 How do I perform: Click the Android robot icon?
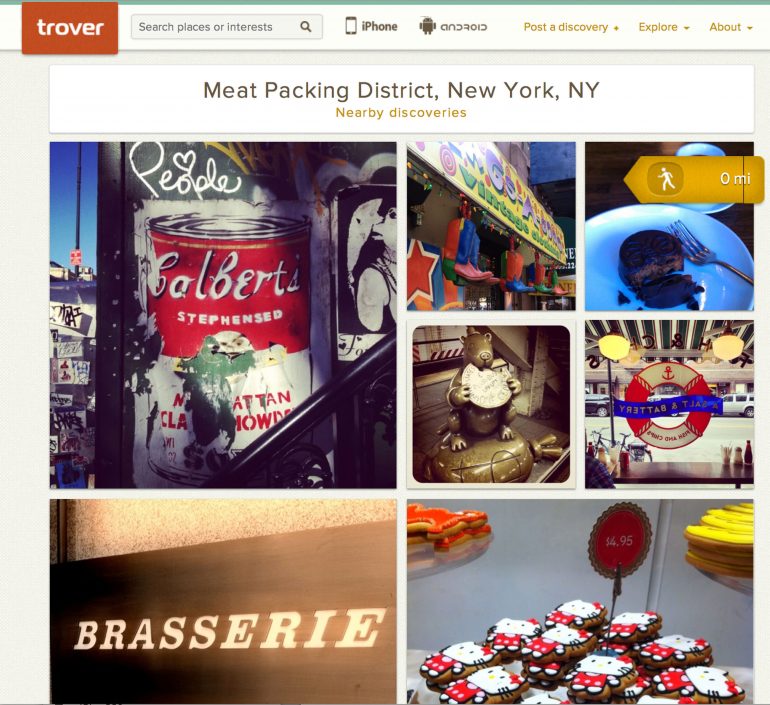click(427, 26)
